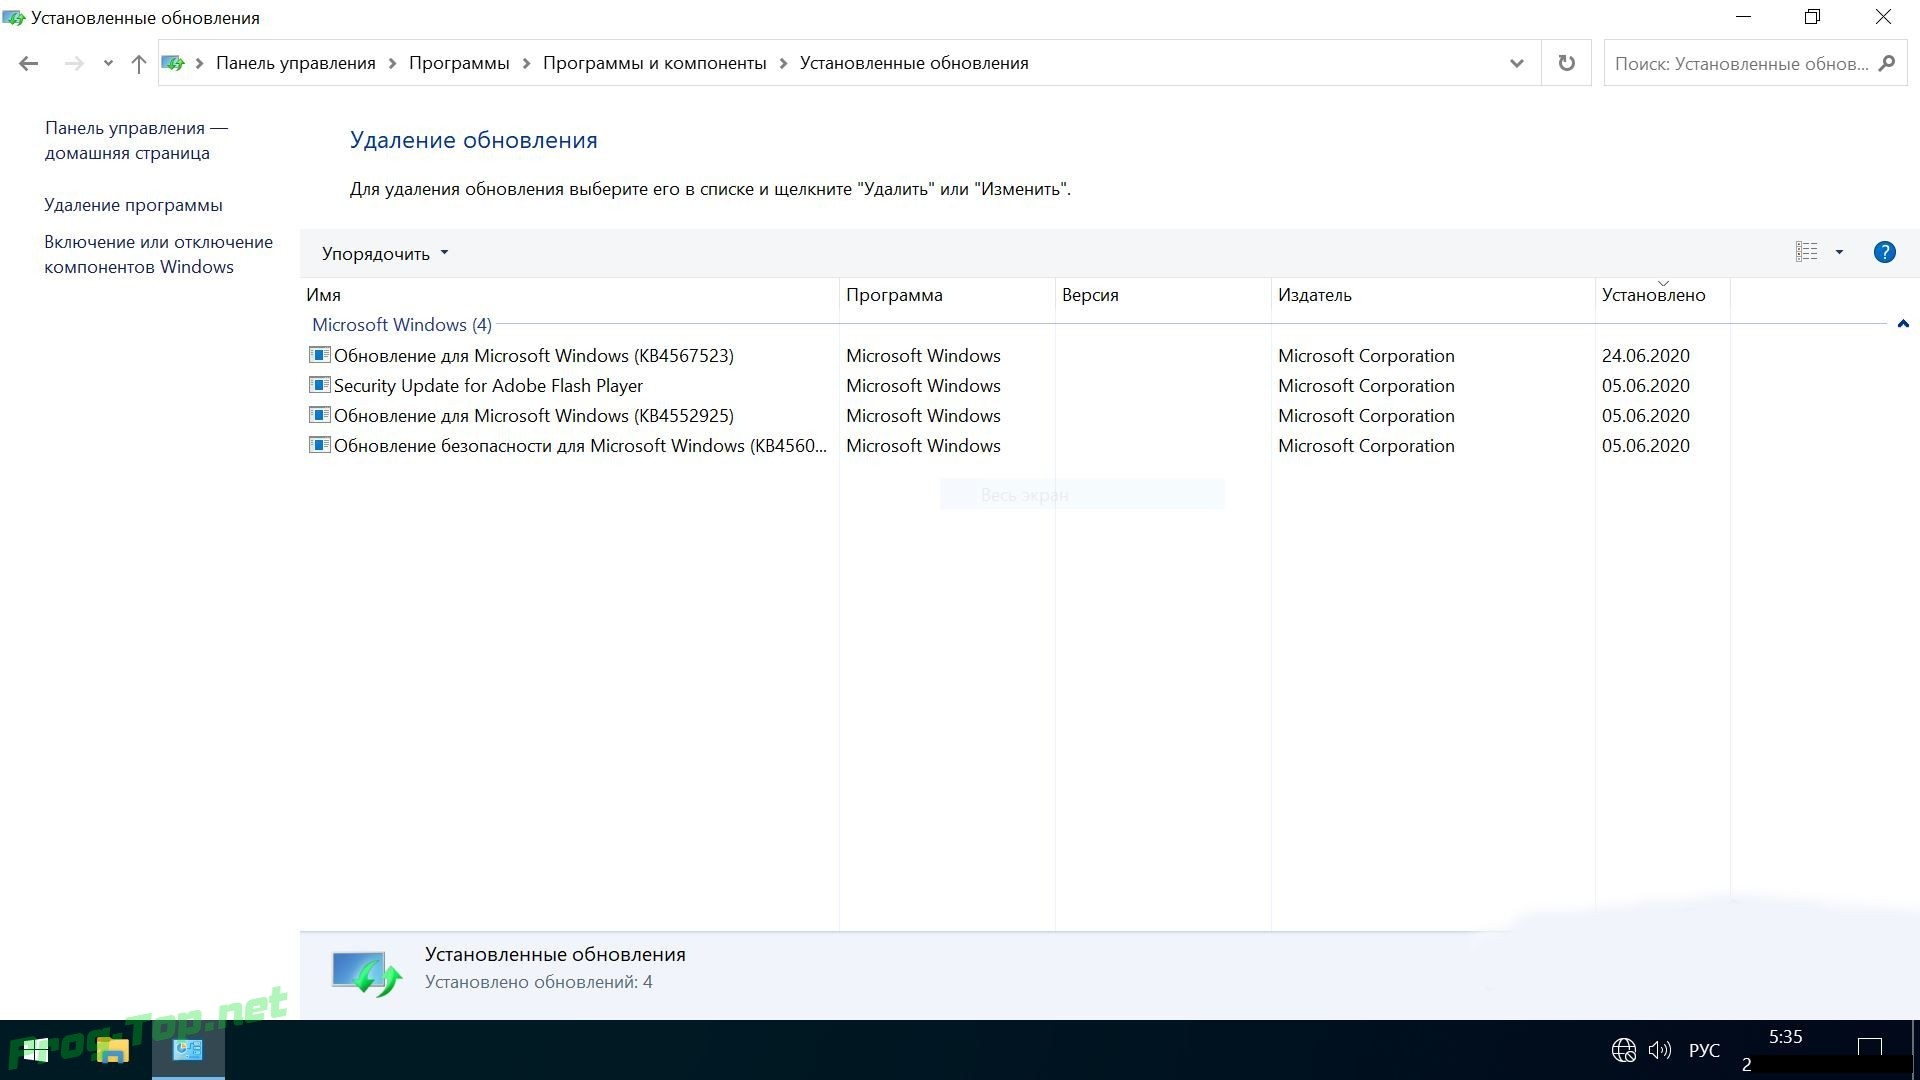Screen dimensions: 1920x1080
Task: Click the volume speaker icon in tray
Action: click(x=1660, y=1050)
